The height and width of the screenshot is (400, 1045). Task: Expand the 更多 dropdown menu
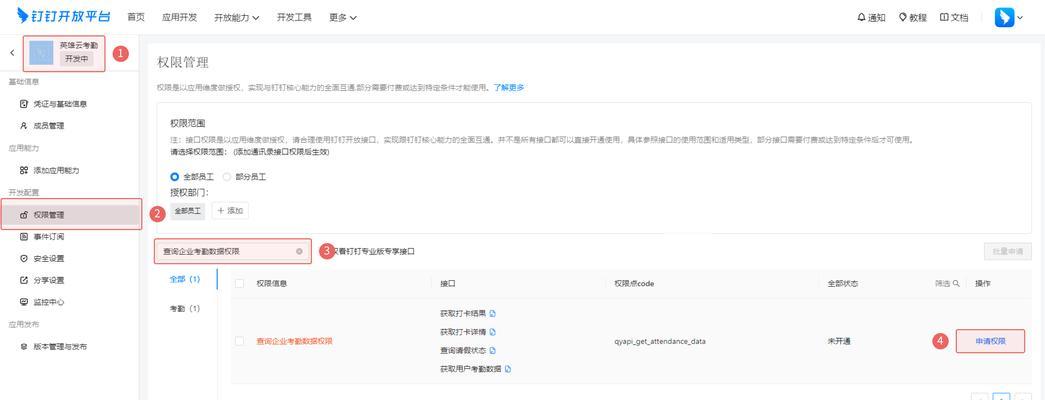tap(343, 17)
